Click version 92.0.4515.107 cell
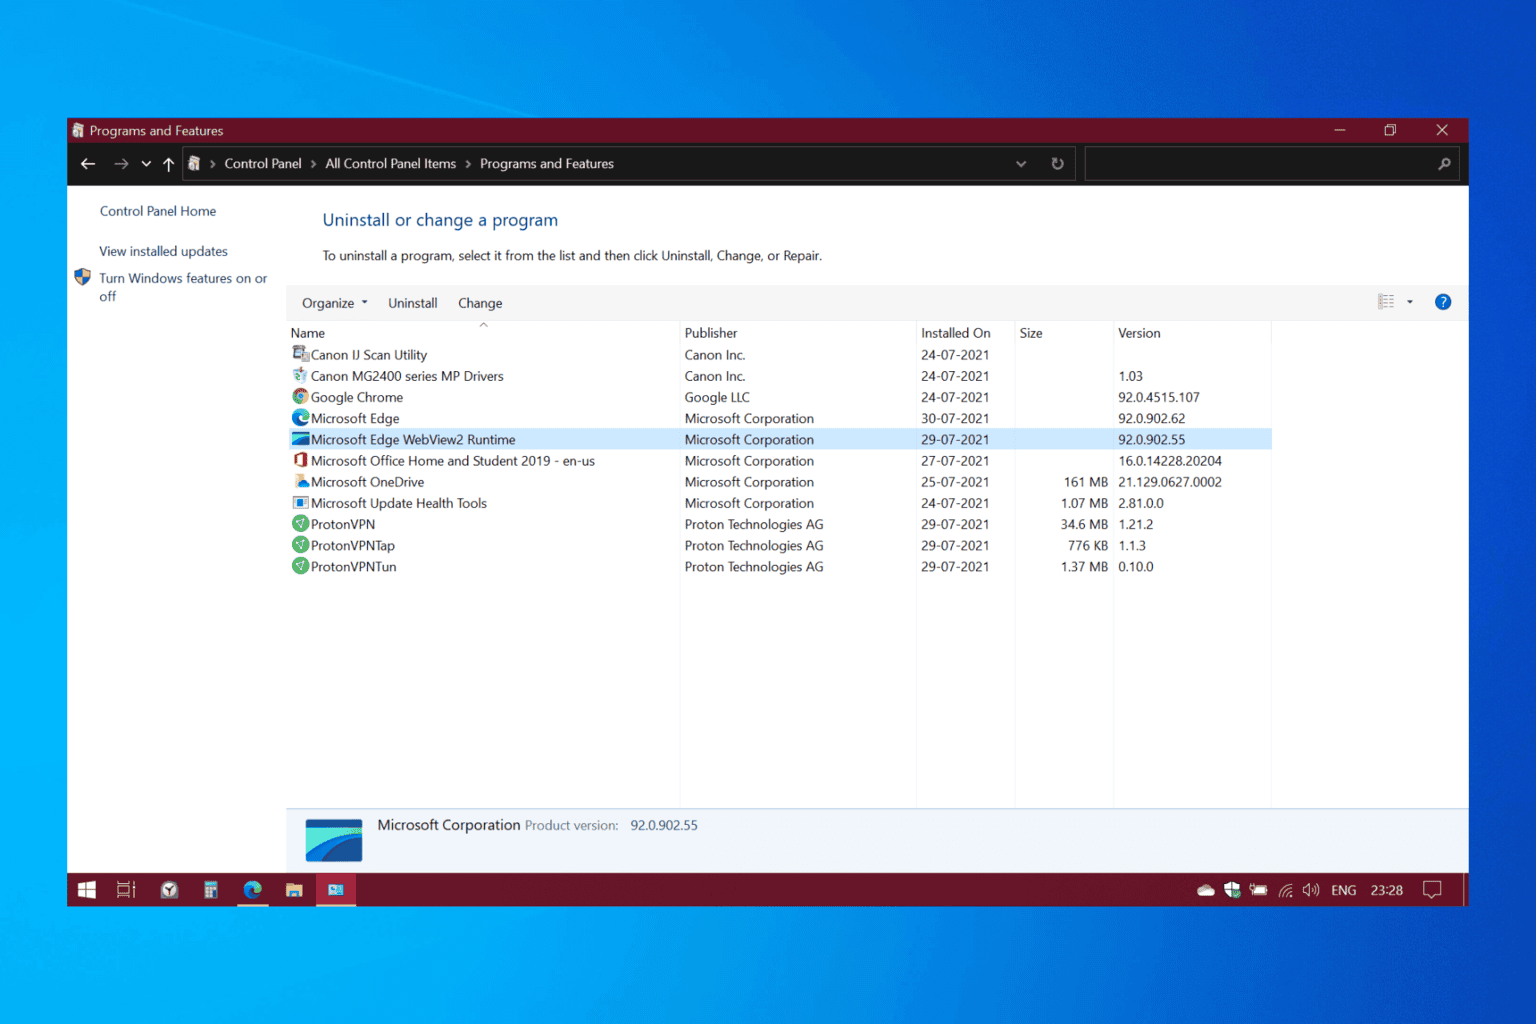Viewport: 1536px width, 1024px height. click(x=1159, y=397)
